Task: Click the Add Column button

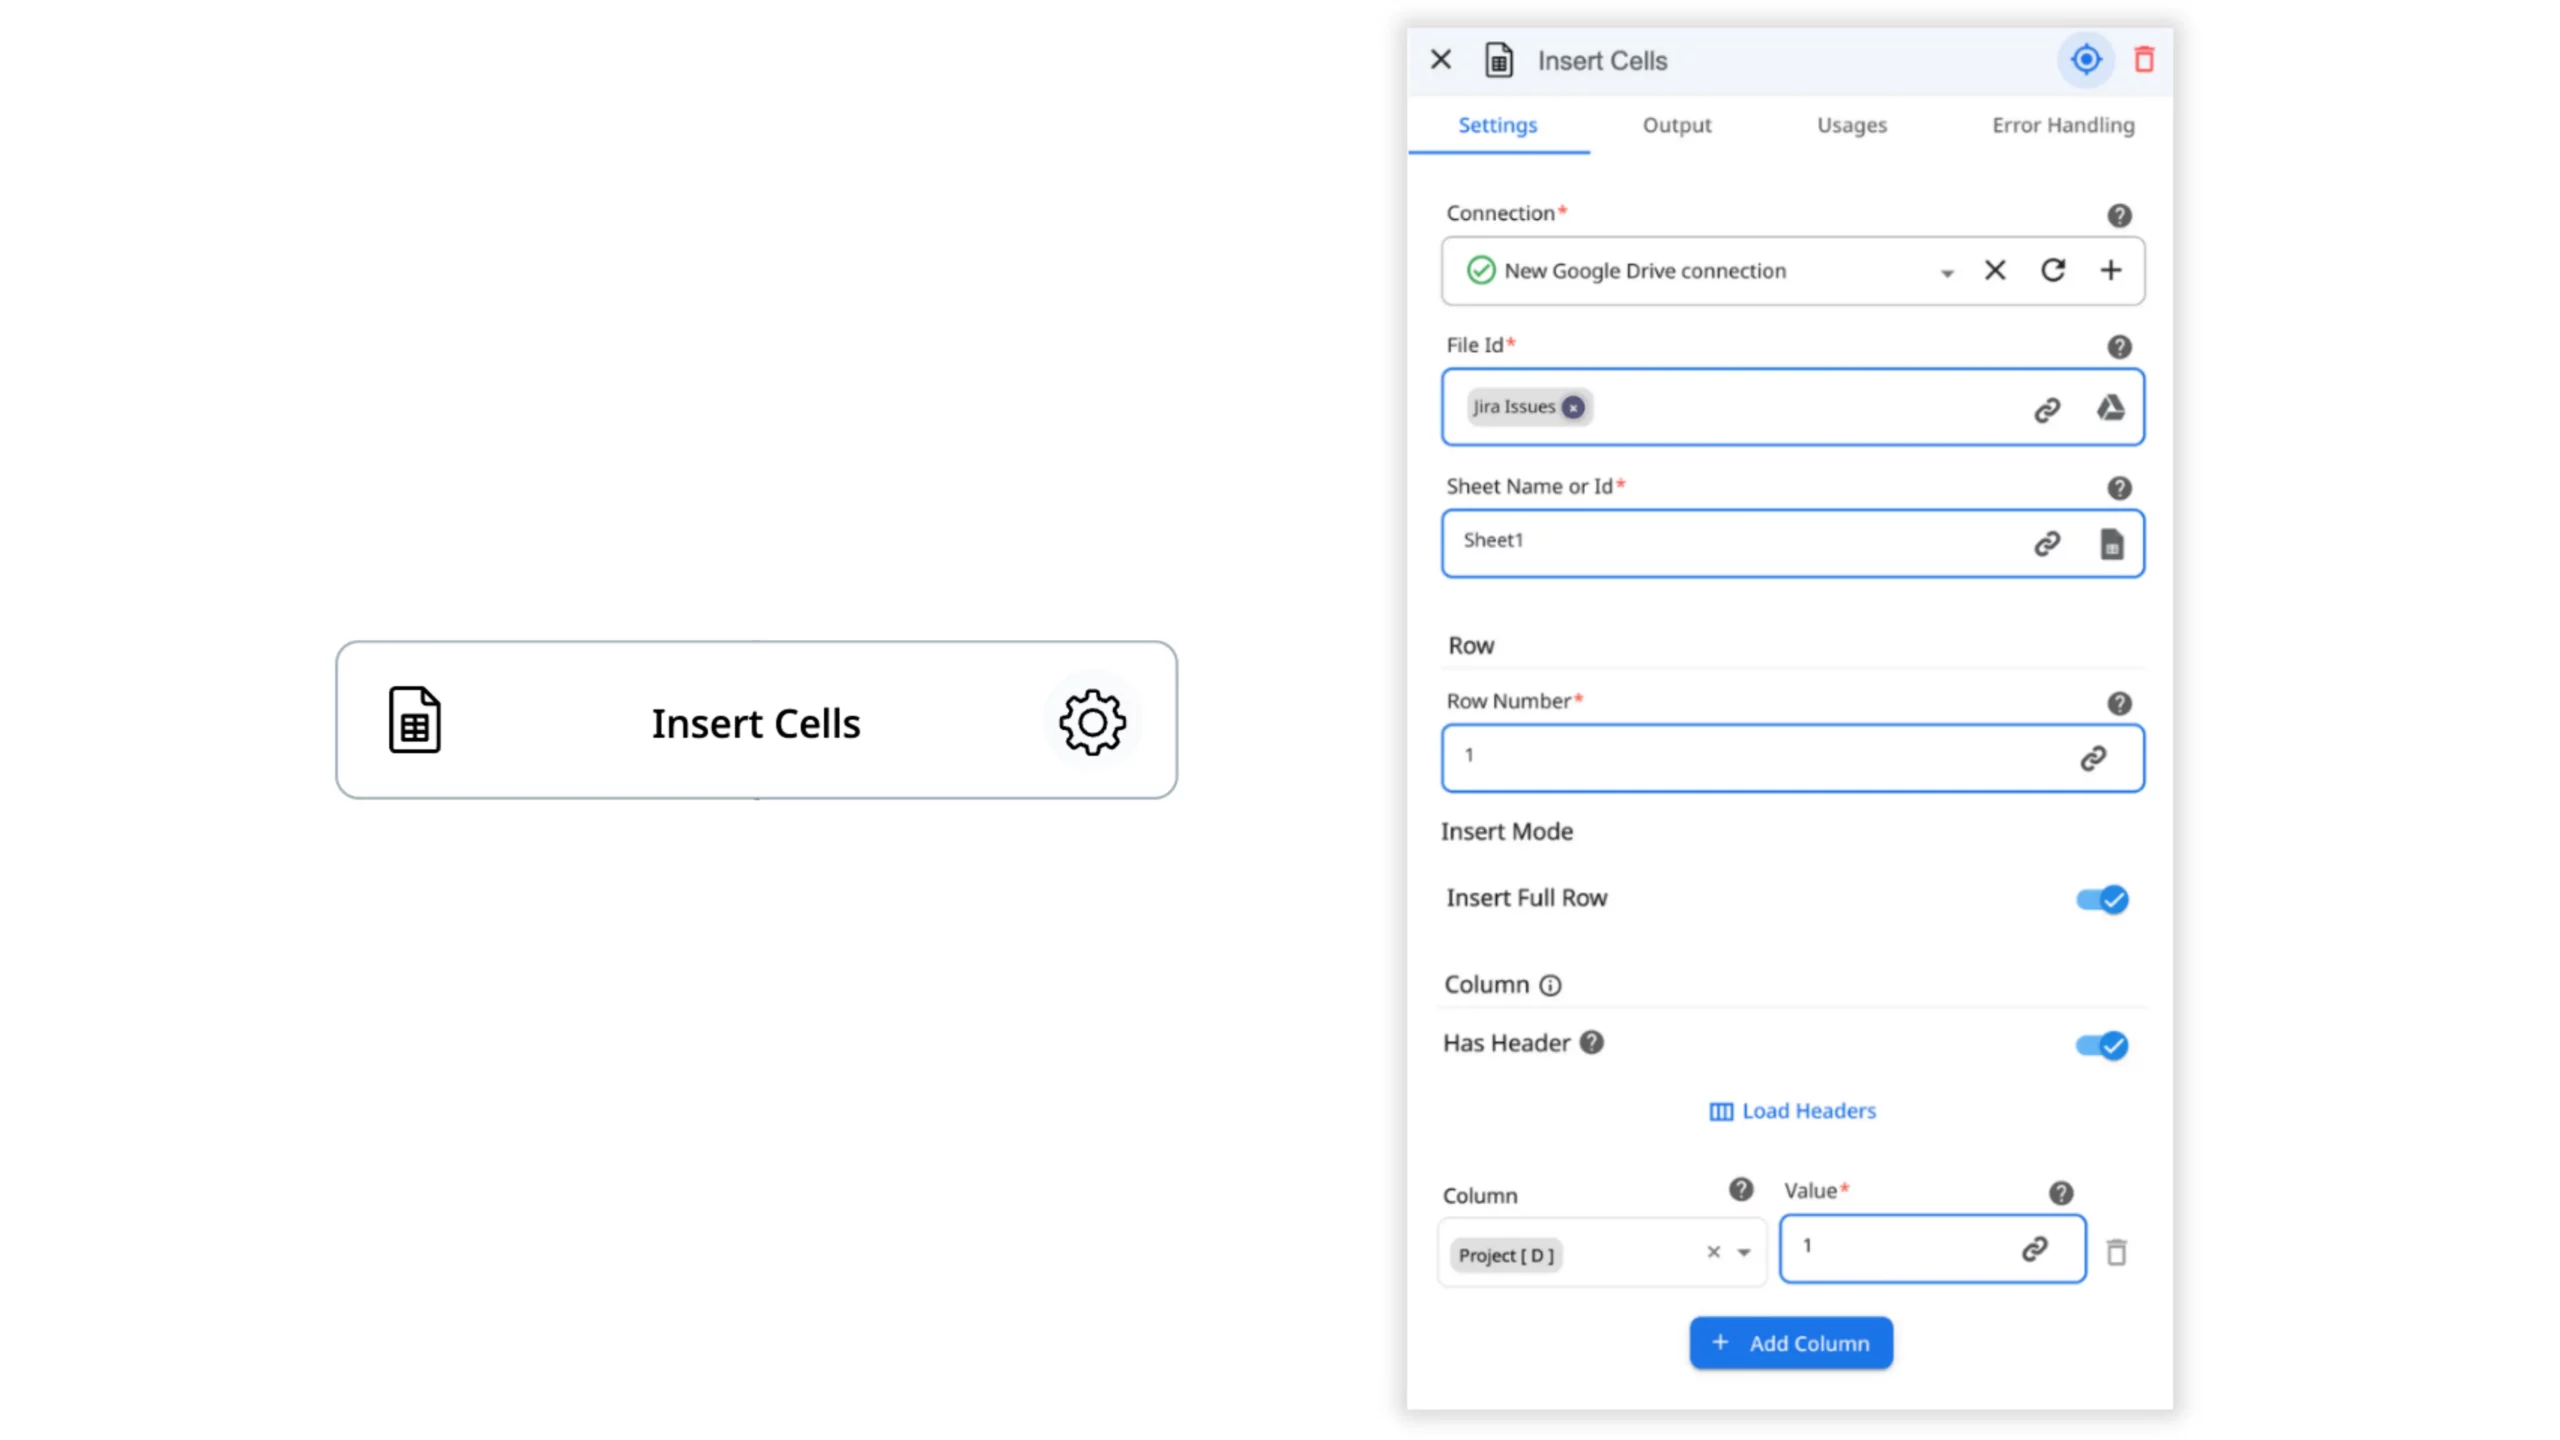Action: pos(1790,1343)
